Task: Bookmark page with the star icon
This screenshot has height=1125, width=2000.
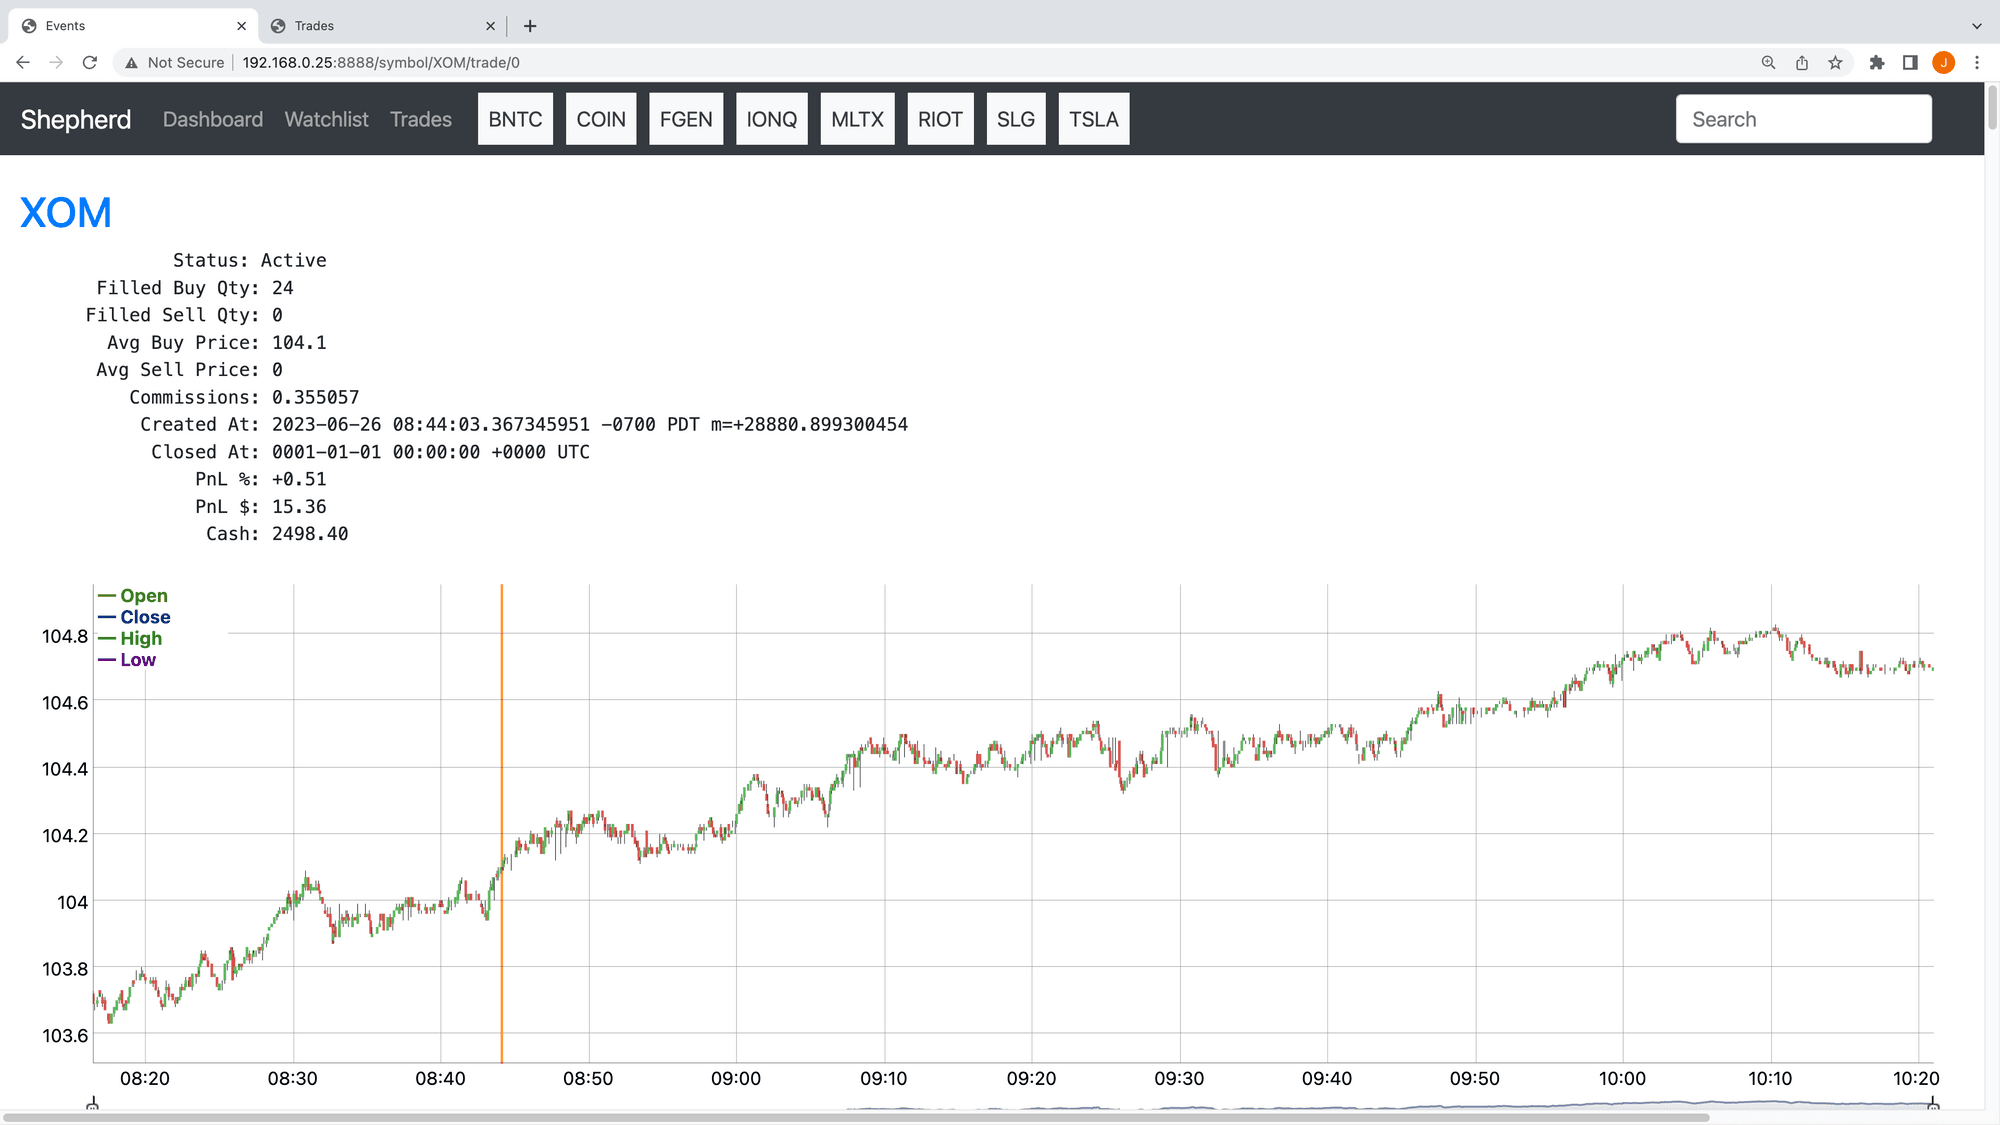Action: click(x=1835, y=62)
